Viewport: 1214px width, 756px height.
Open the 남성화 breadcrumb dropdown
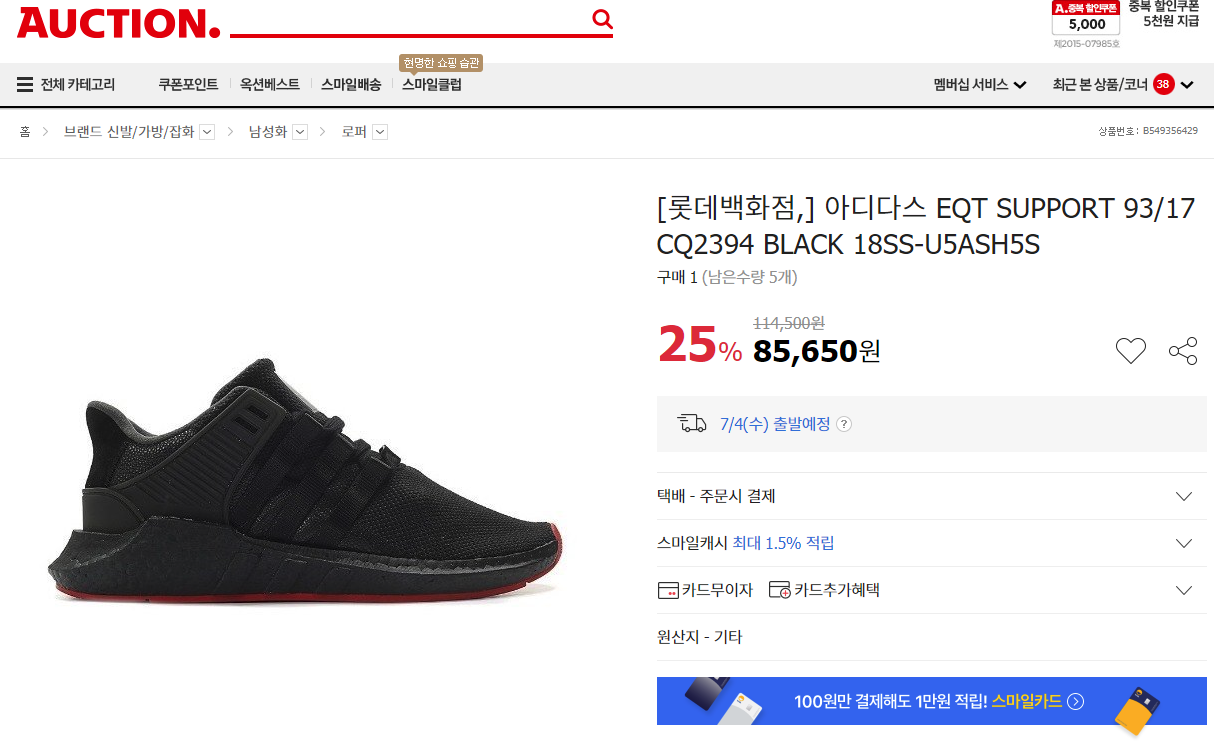299,131
